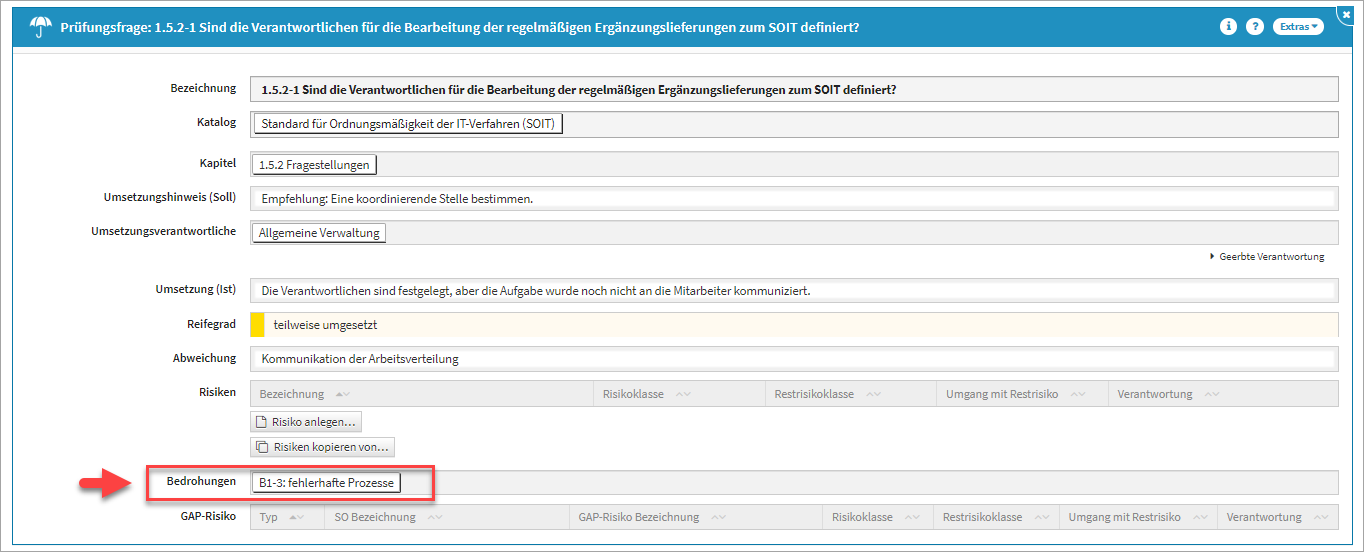Screen dimensions: 1364x552
Task: Open the SOIT catalog tag
Action: coord(409,124)
